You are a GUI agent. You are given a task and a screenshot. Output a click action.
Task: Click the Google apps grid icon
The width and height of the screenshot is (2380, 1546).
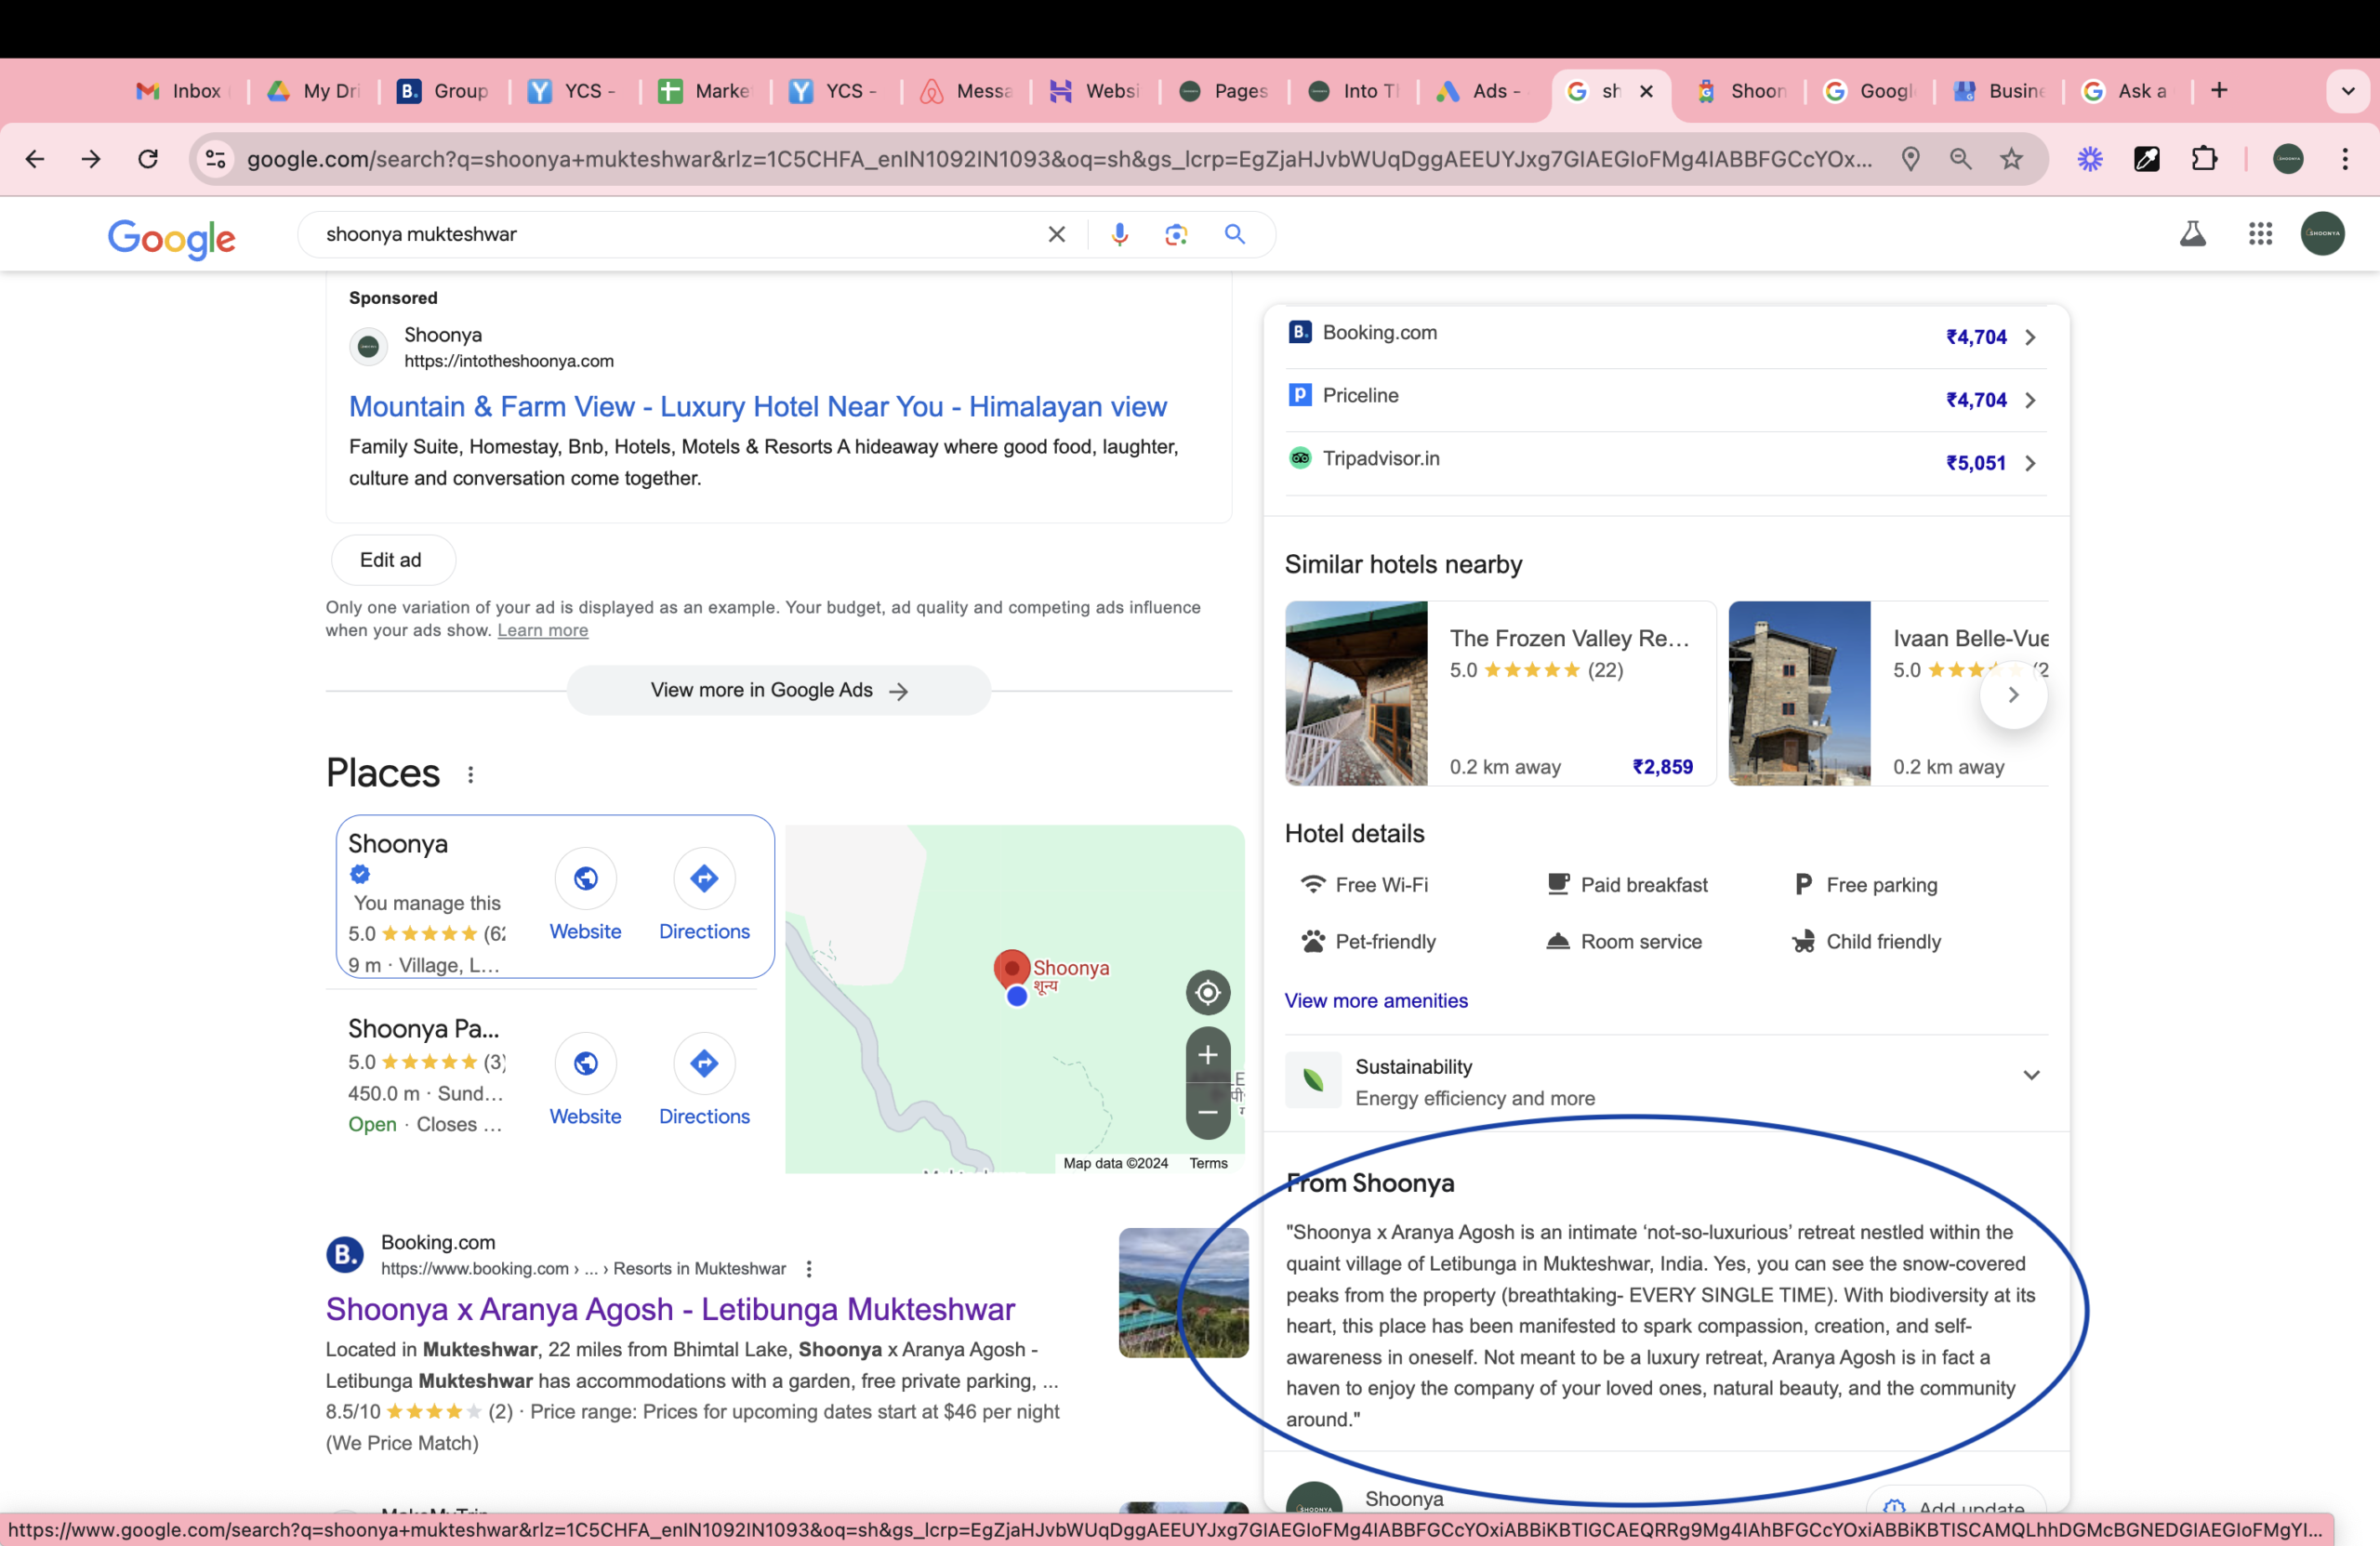click(2260, 234)
